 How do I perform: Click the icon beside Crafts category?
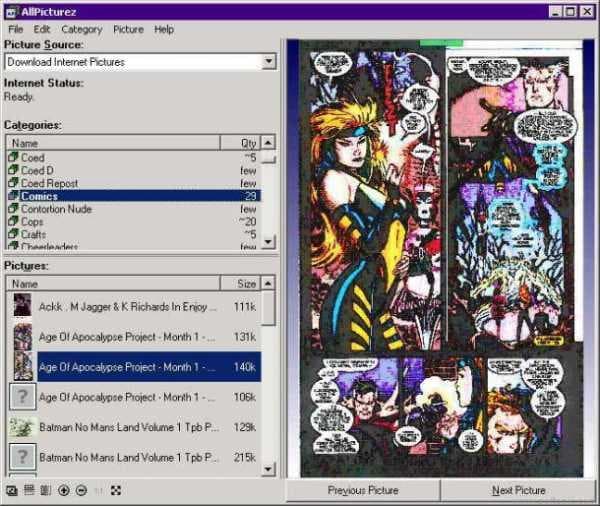(x=13, y=233)
